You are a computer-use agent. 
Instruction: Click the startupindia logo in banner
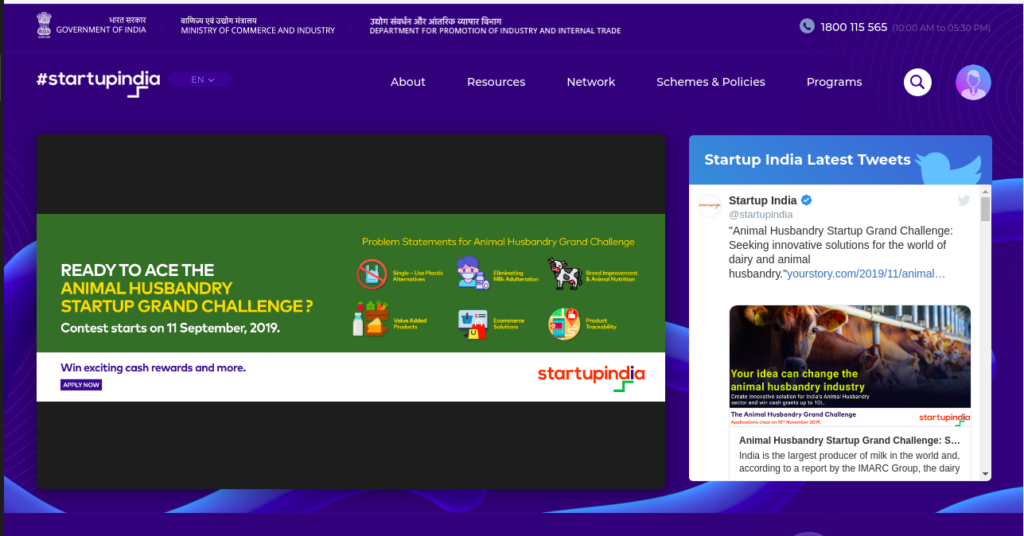[591, 377]
